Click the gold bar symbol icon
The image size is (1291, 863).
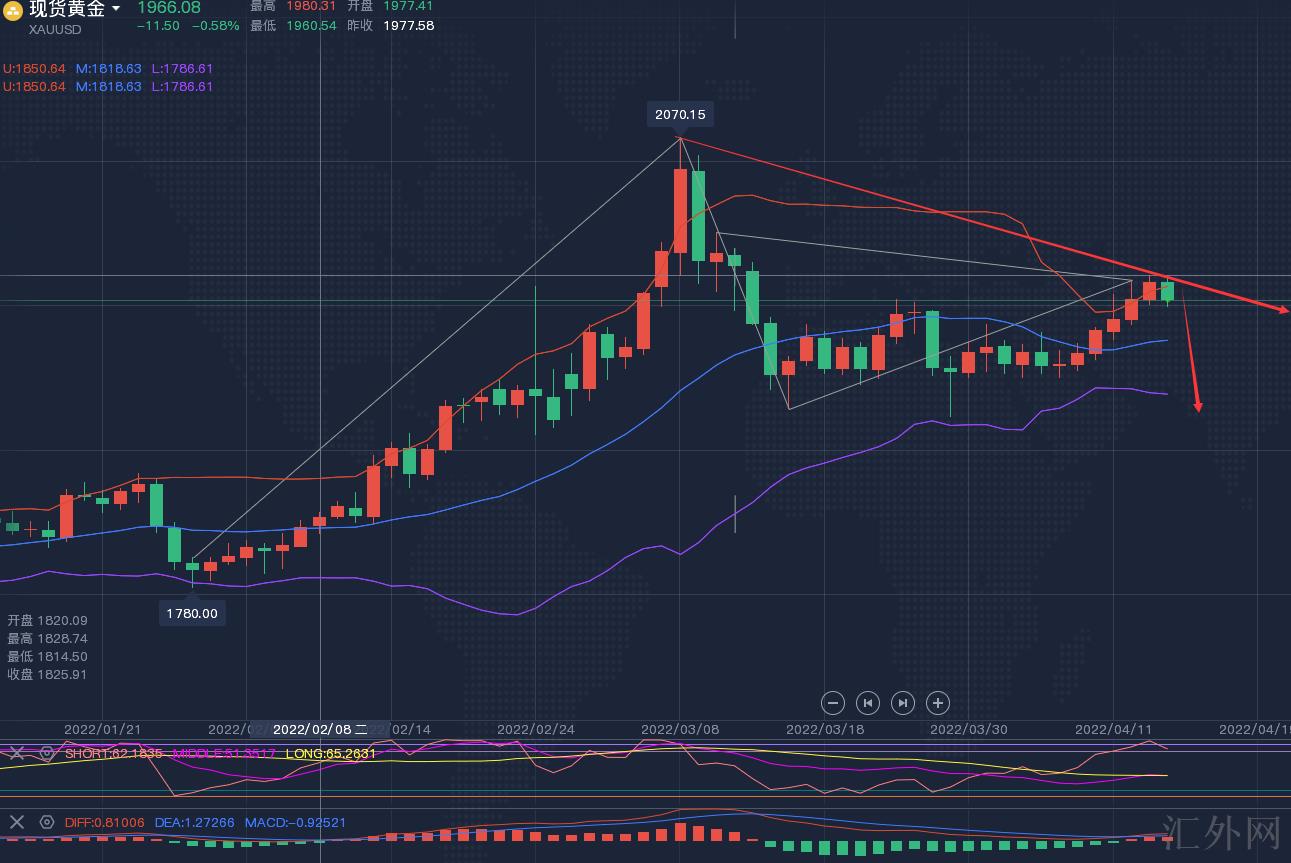(13, 11)
